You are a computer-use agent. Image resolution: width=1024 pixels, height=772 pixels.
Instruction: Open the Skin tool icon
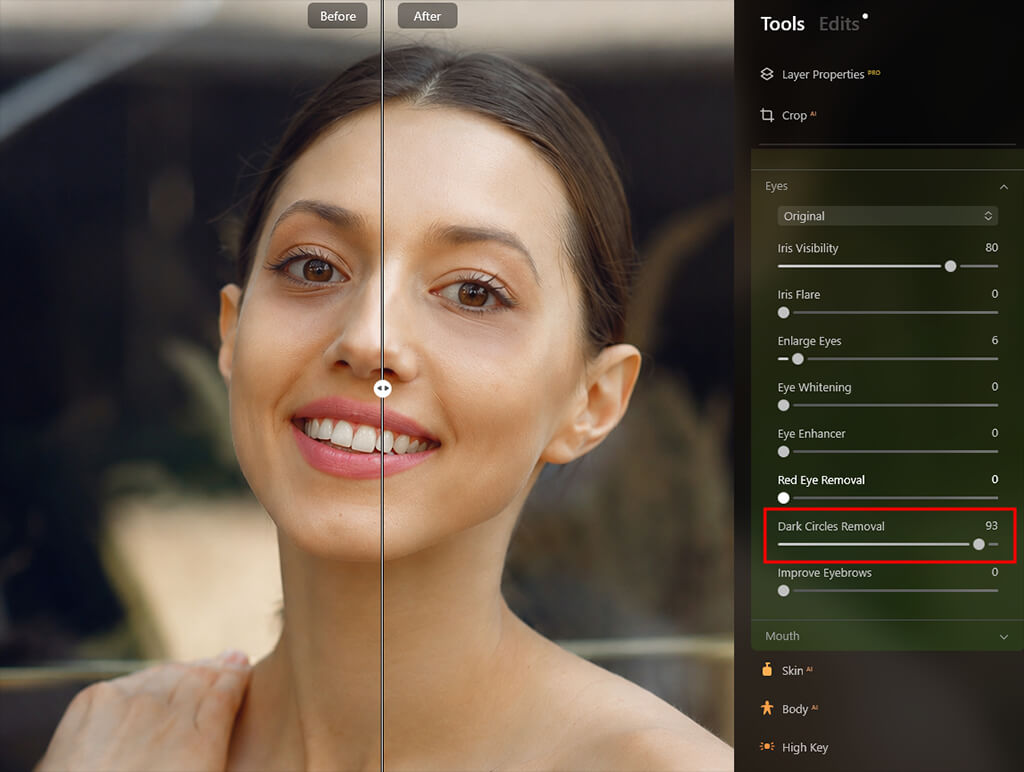pos(767,669)
